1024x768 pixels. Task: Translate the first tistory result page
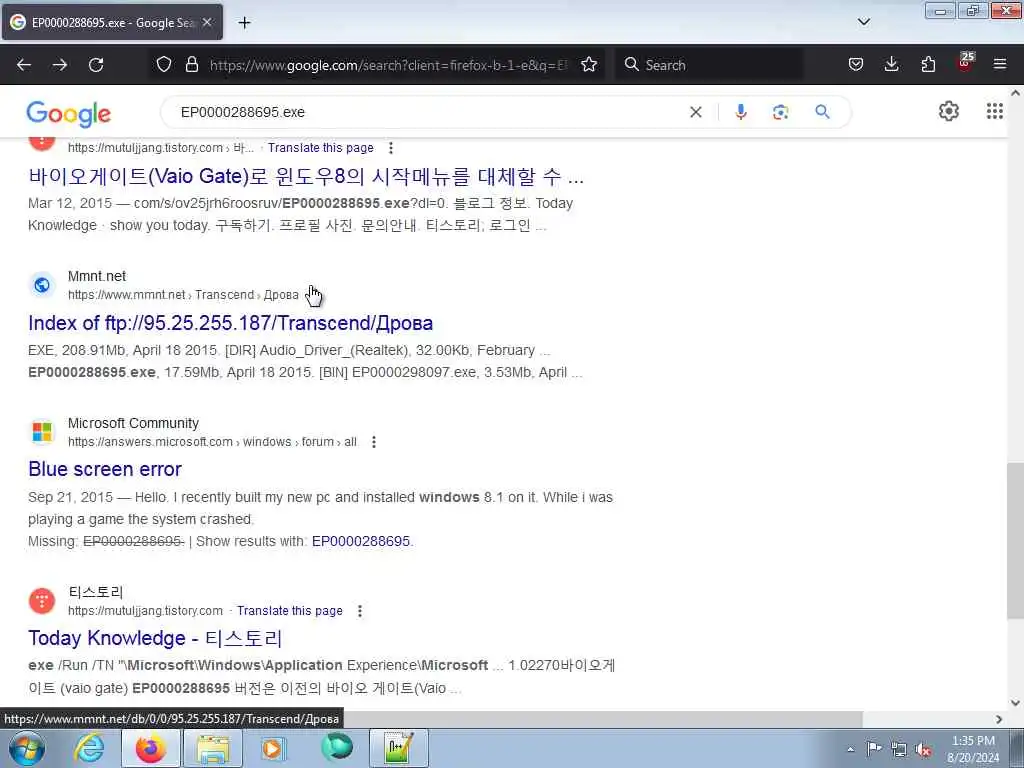pyautogui.click(x=321, y=148)
